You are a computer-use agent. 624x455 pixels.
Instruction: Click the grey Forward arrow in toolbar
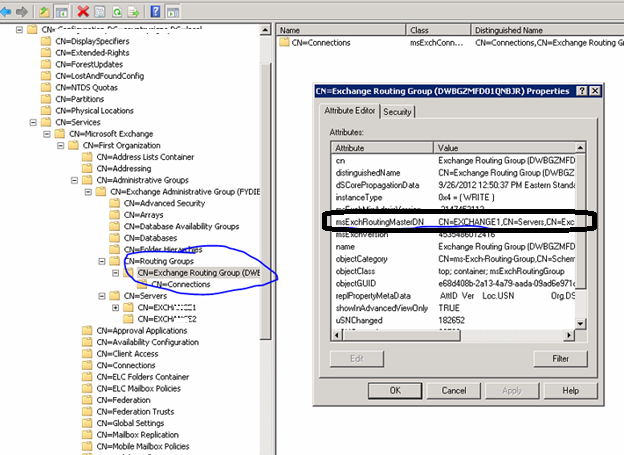tap(22, 12)
